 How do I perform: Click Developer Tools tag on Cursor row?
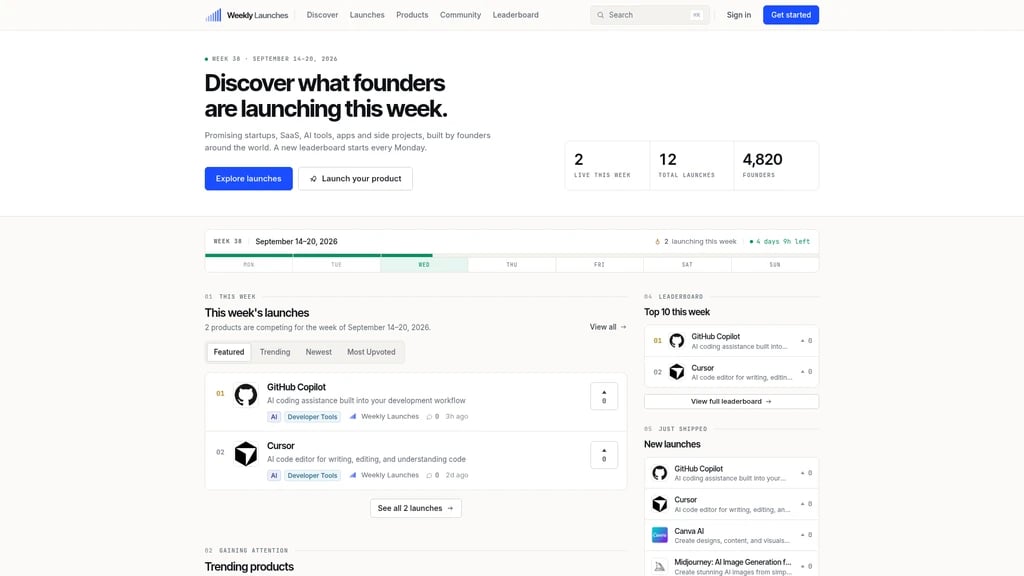pos(312,475)
